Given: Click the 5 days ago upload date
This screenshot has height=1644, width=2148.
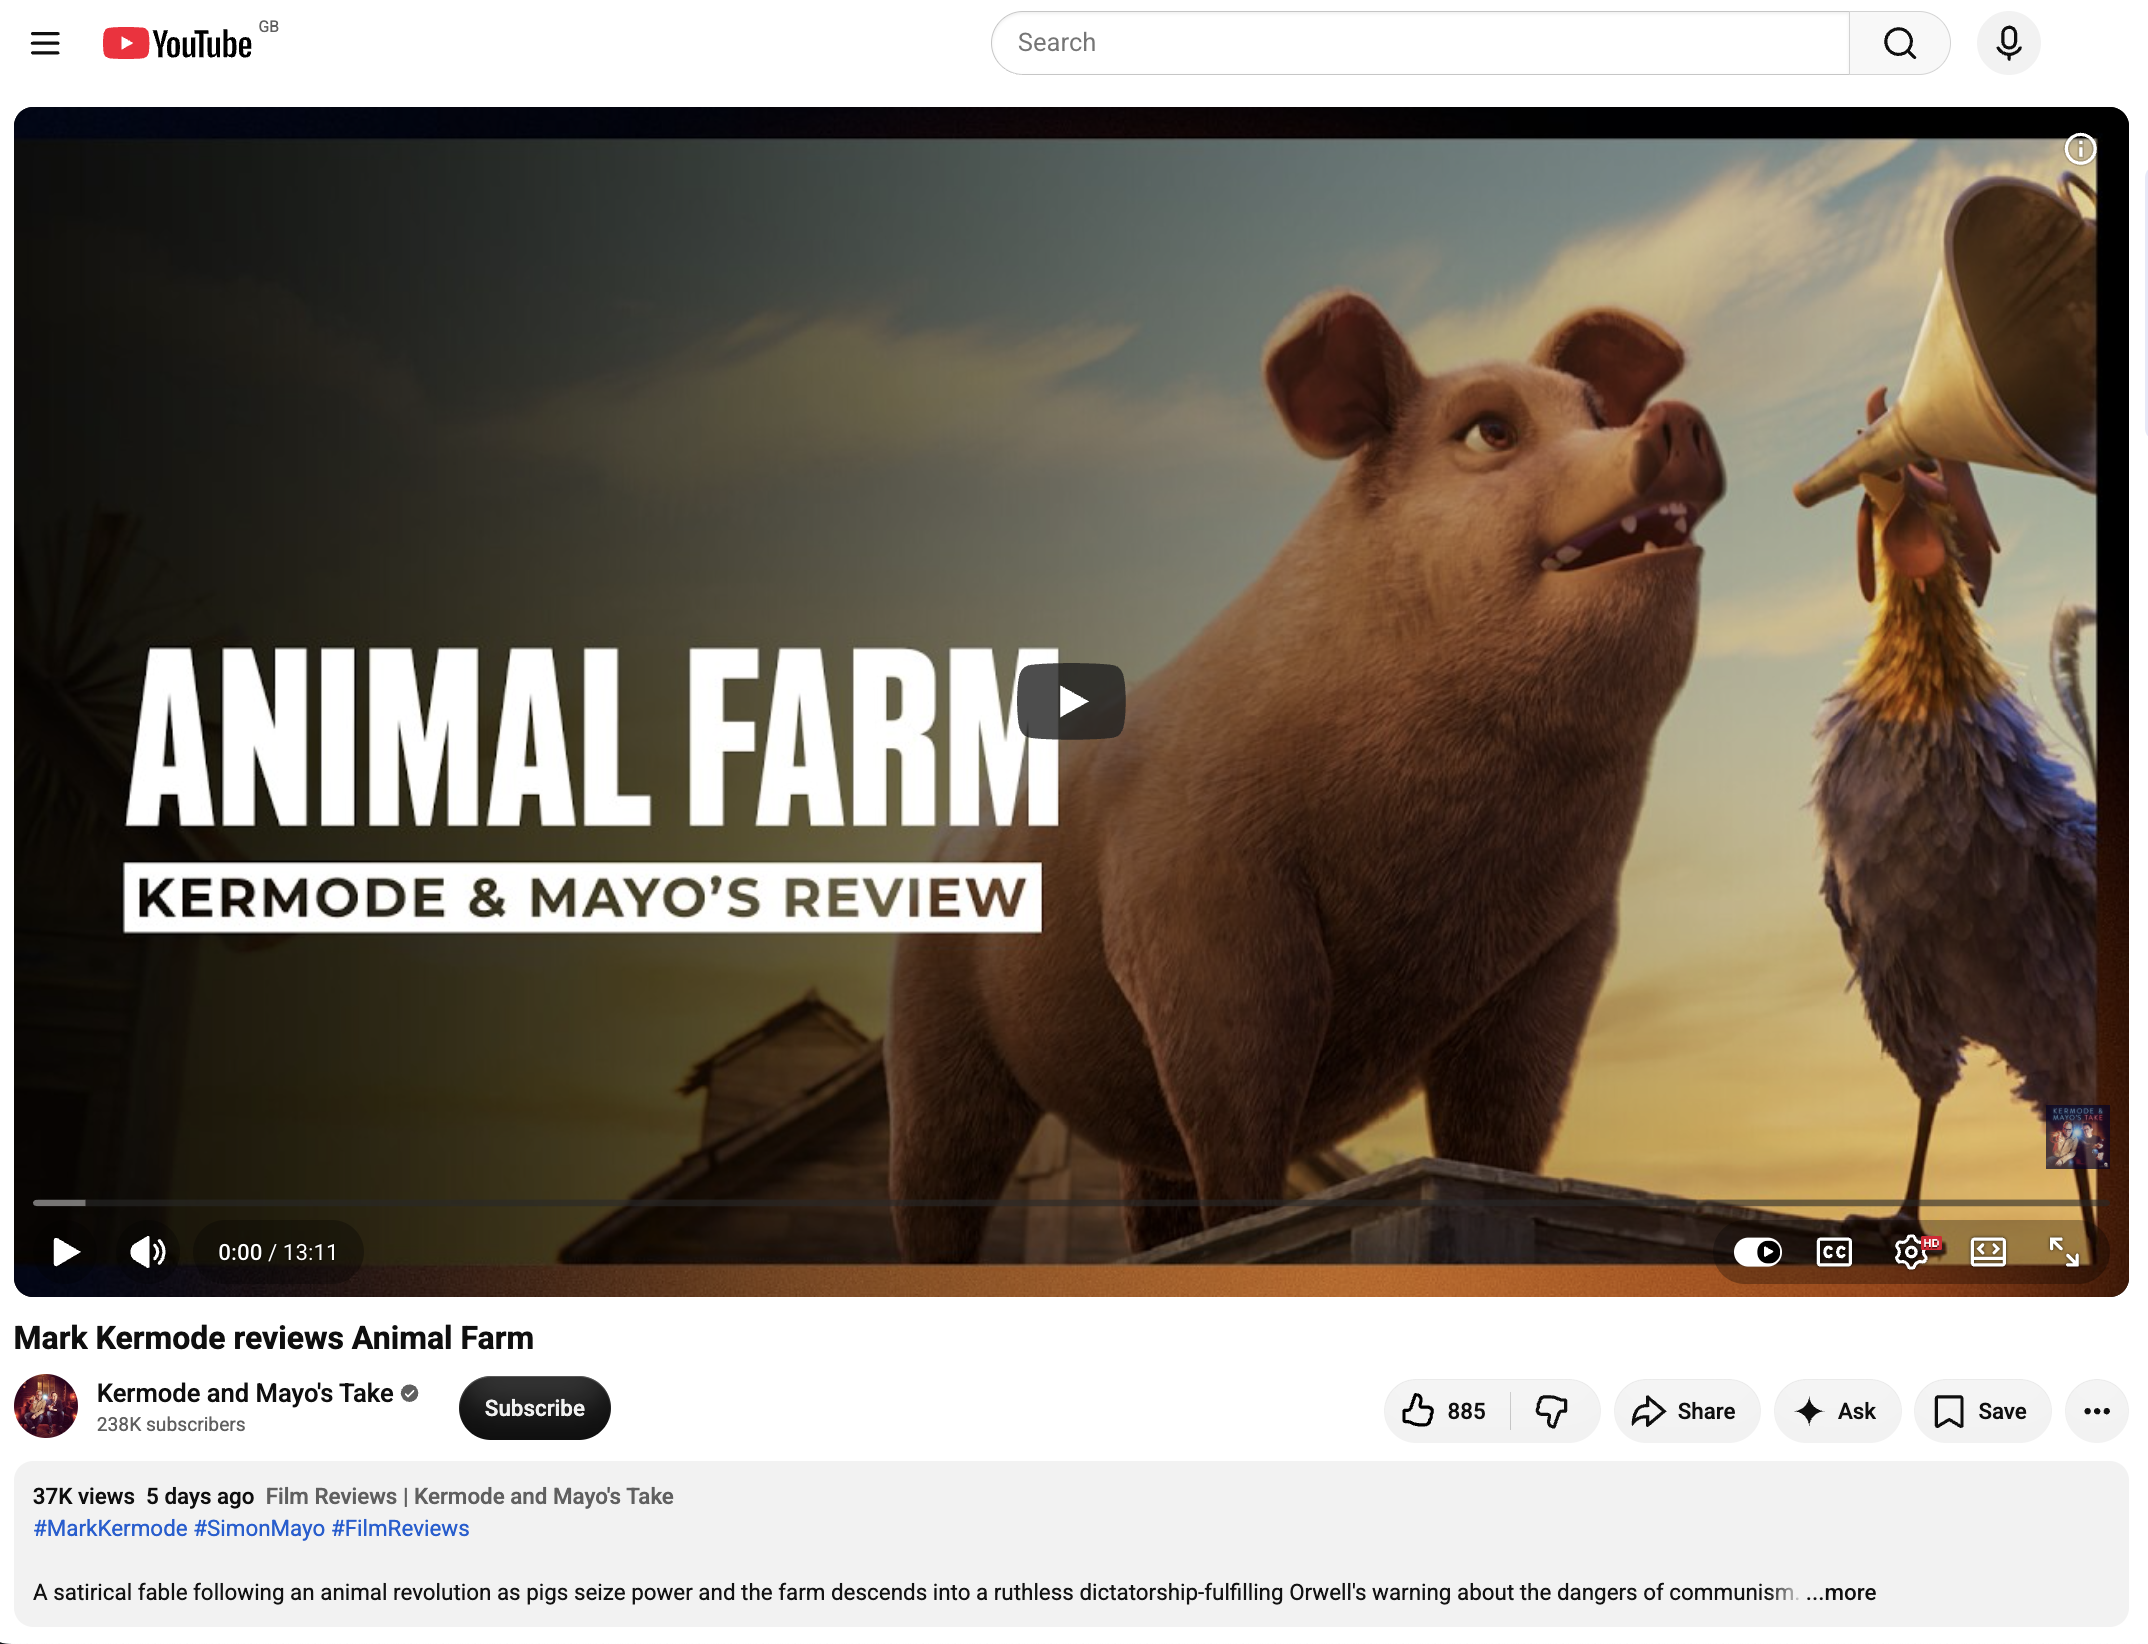Looking at the screenshot, I should (x=200, y=1496).
